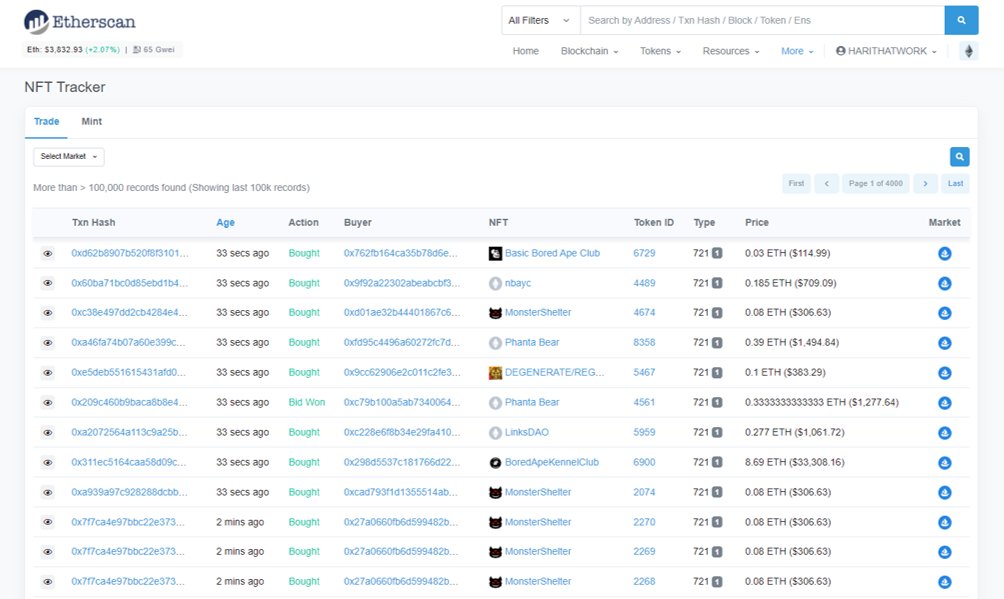This screenshot has height=599, width=1004.
Task: Click the table search icon near pagination
Action: [x=959, y=156]
